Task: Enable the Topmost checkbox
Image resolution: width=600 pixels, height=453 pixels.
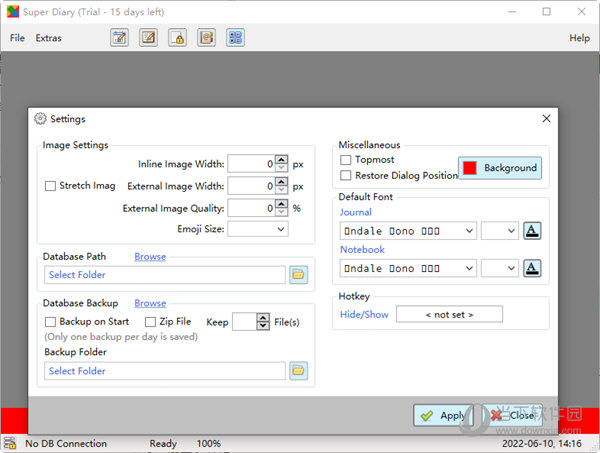Action: [346, 160]
